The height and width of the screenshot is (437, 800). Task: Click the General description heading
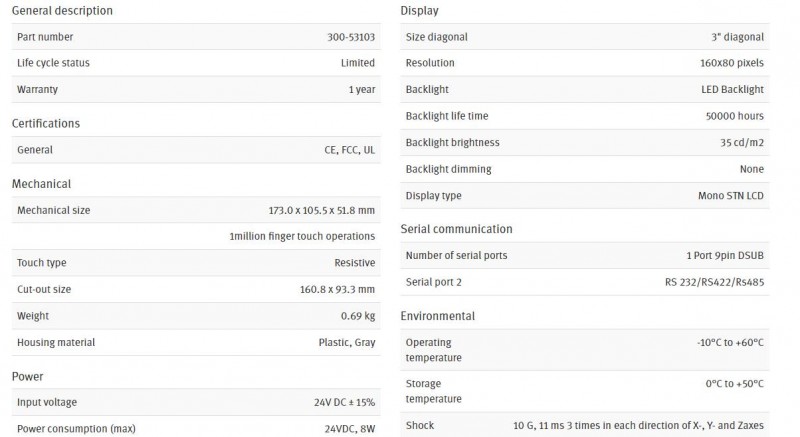pos(62,11)
